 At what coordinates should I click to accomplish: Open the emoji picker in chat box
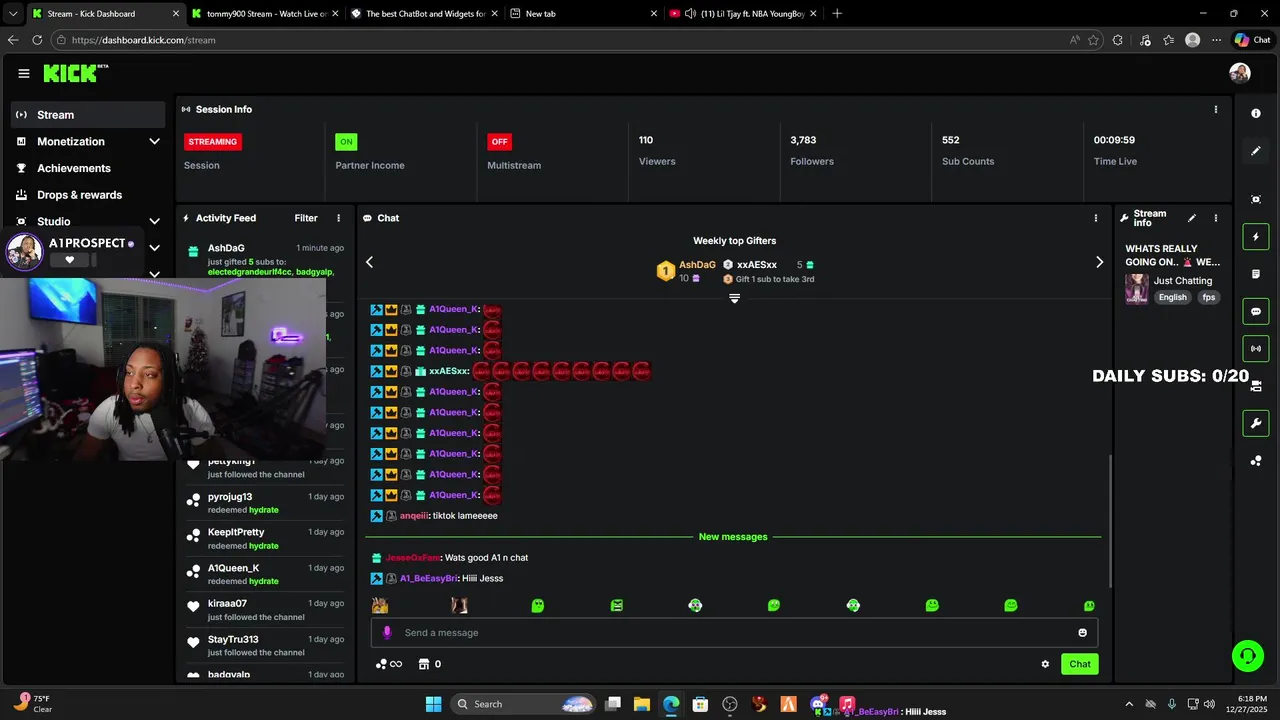click(x=1082, y=632)
